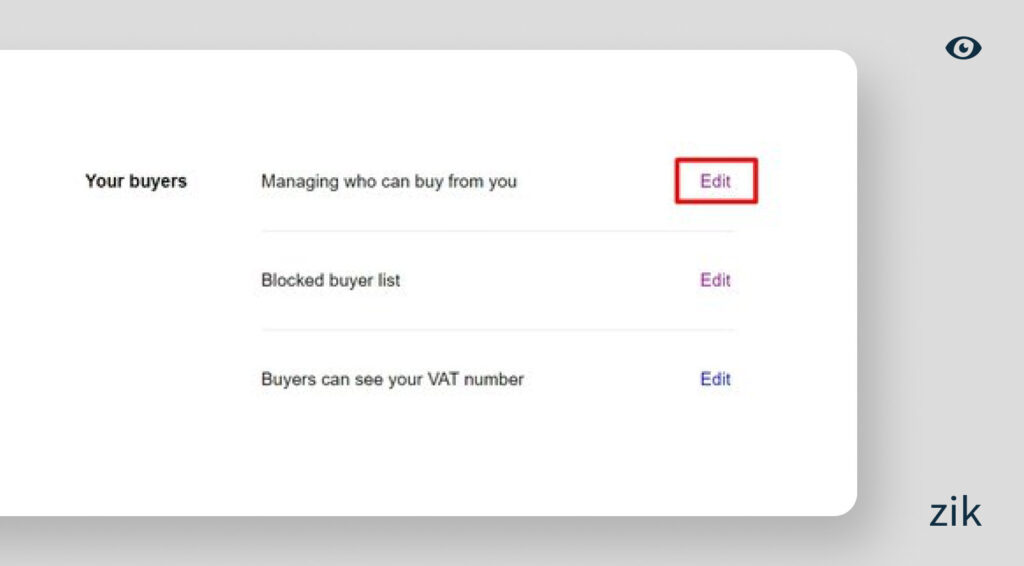Viewport: 1024px width, 566px height.
Task: Click the empty area below the VAT row
Action: 497,450
